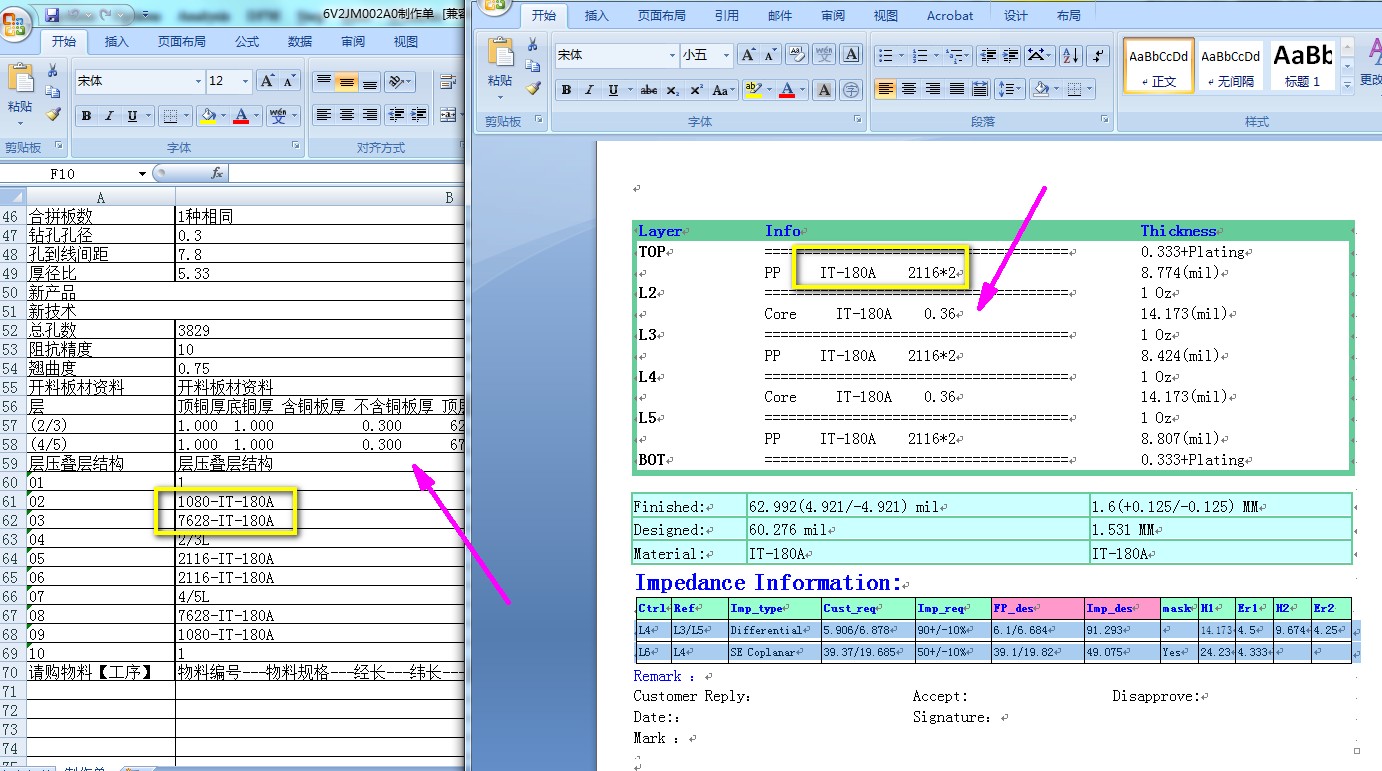Click Word bullets list icon
This screenshot has height=771, width=1382.
885,55
